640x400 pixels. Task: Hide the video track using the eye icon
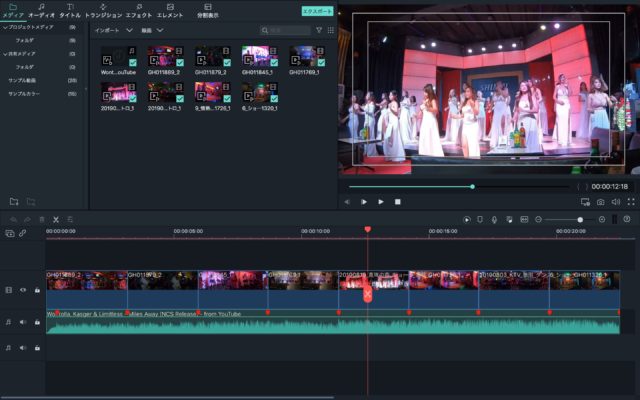[x=23, y=290]
